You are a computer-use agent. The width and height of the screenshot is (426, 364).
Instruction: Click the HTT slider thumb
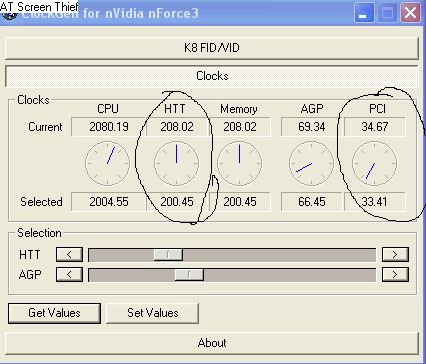pyautogui.click(x=168, y=255)
